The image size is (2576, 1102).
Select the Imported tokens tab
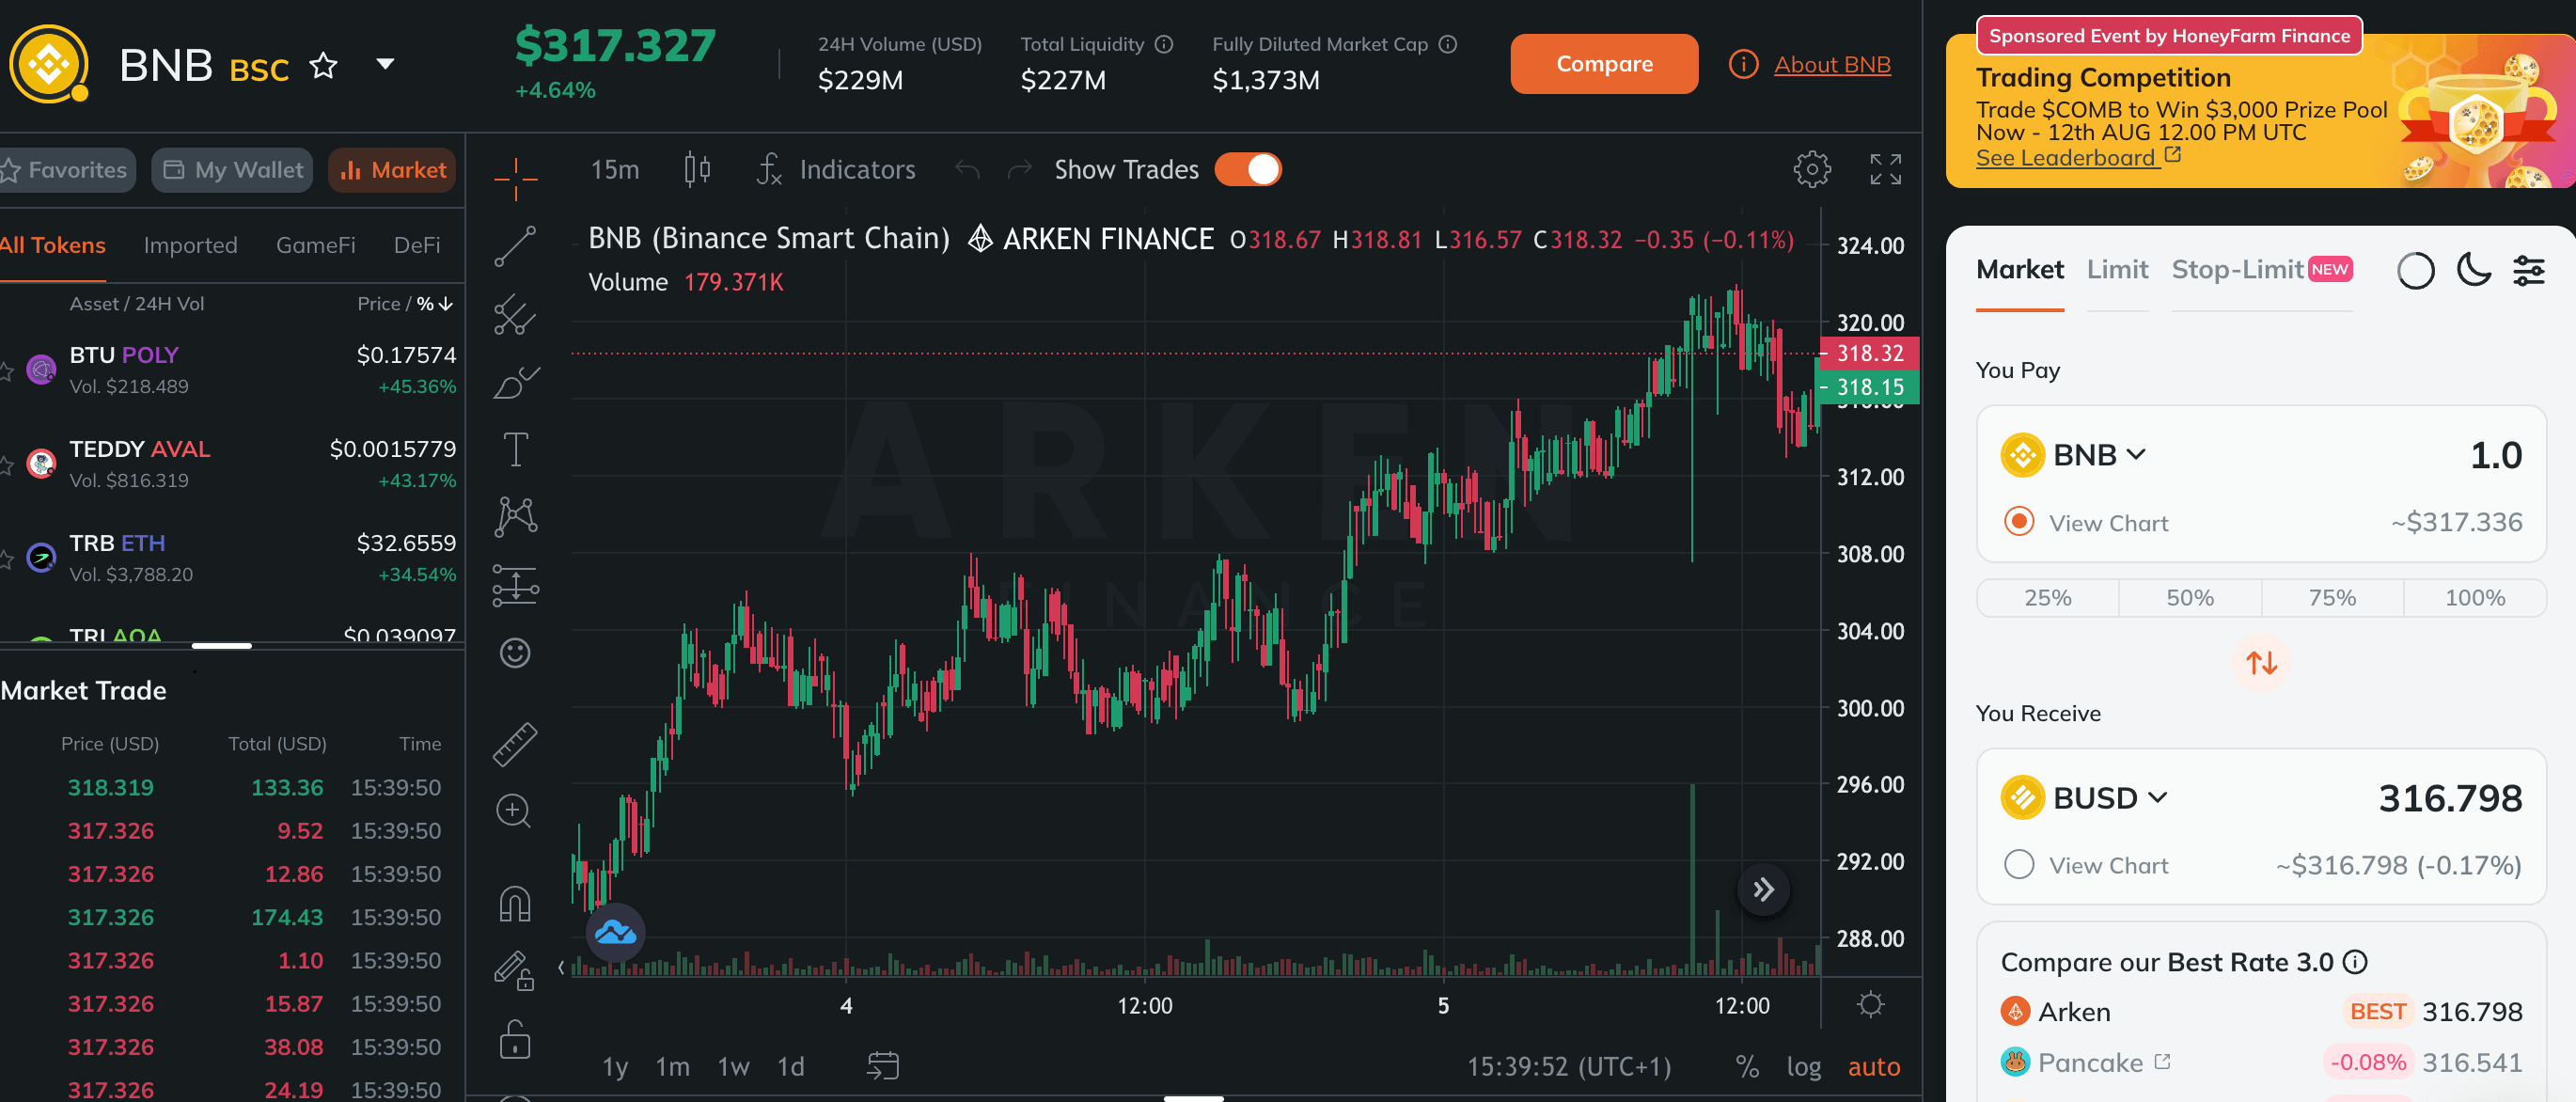tap(190, 245)
